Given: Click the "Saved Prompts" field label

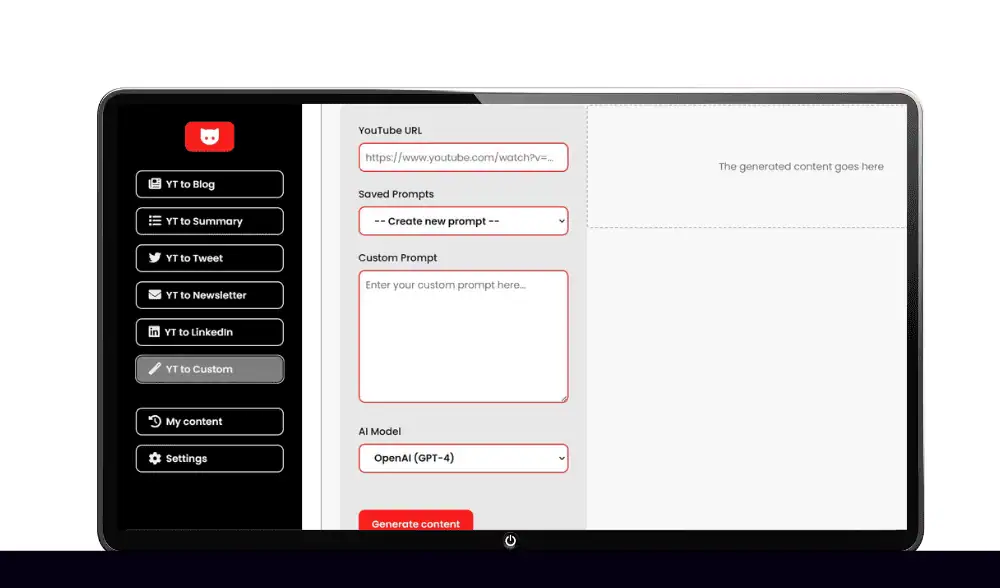Looking at the screenshot, I should 396,194.
